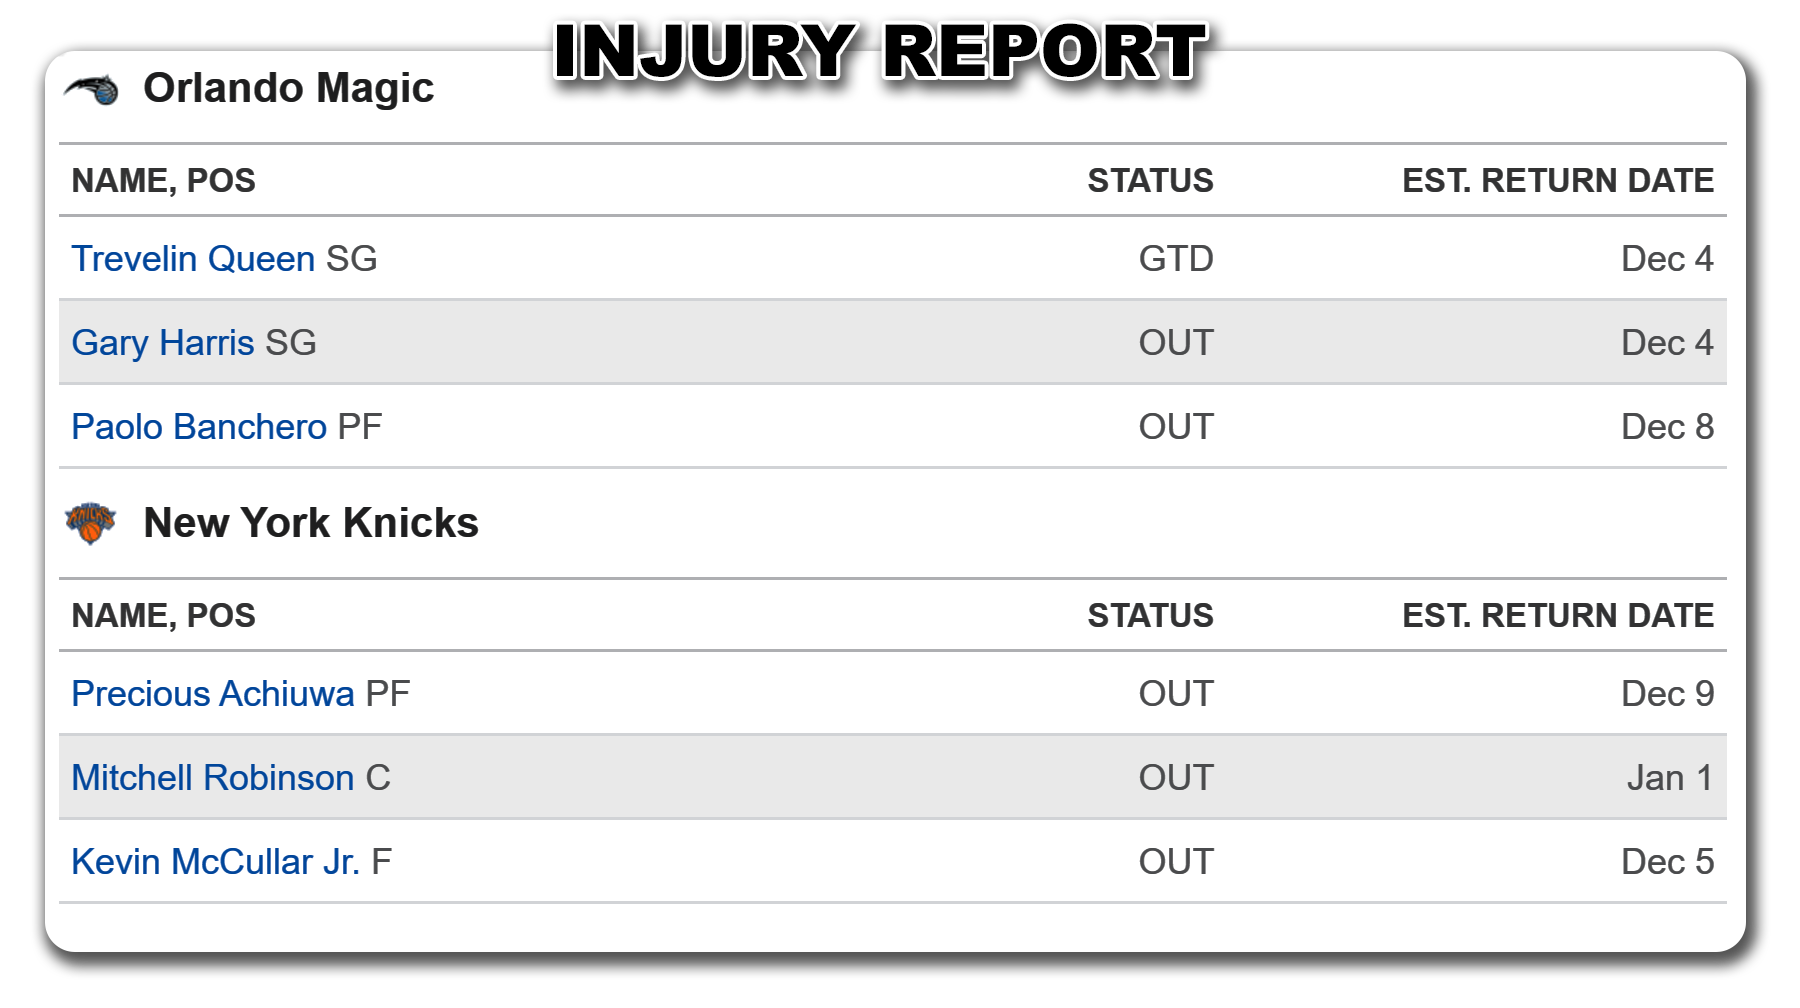Open Gary Harris player link
This screenshot has width=1800, height=1008.
[163, 343]
